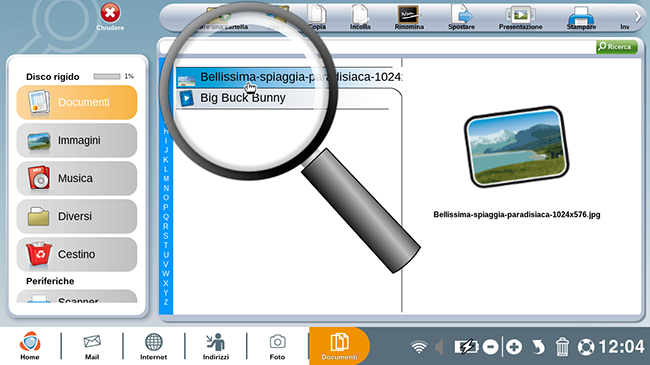Click the zoom-out minus icon
This screenshot has width=650, height=365.
point(490,347)
